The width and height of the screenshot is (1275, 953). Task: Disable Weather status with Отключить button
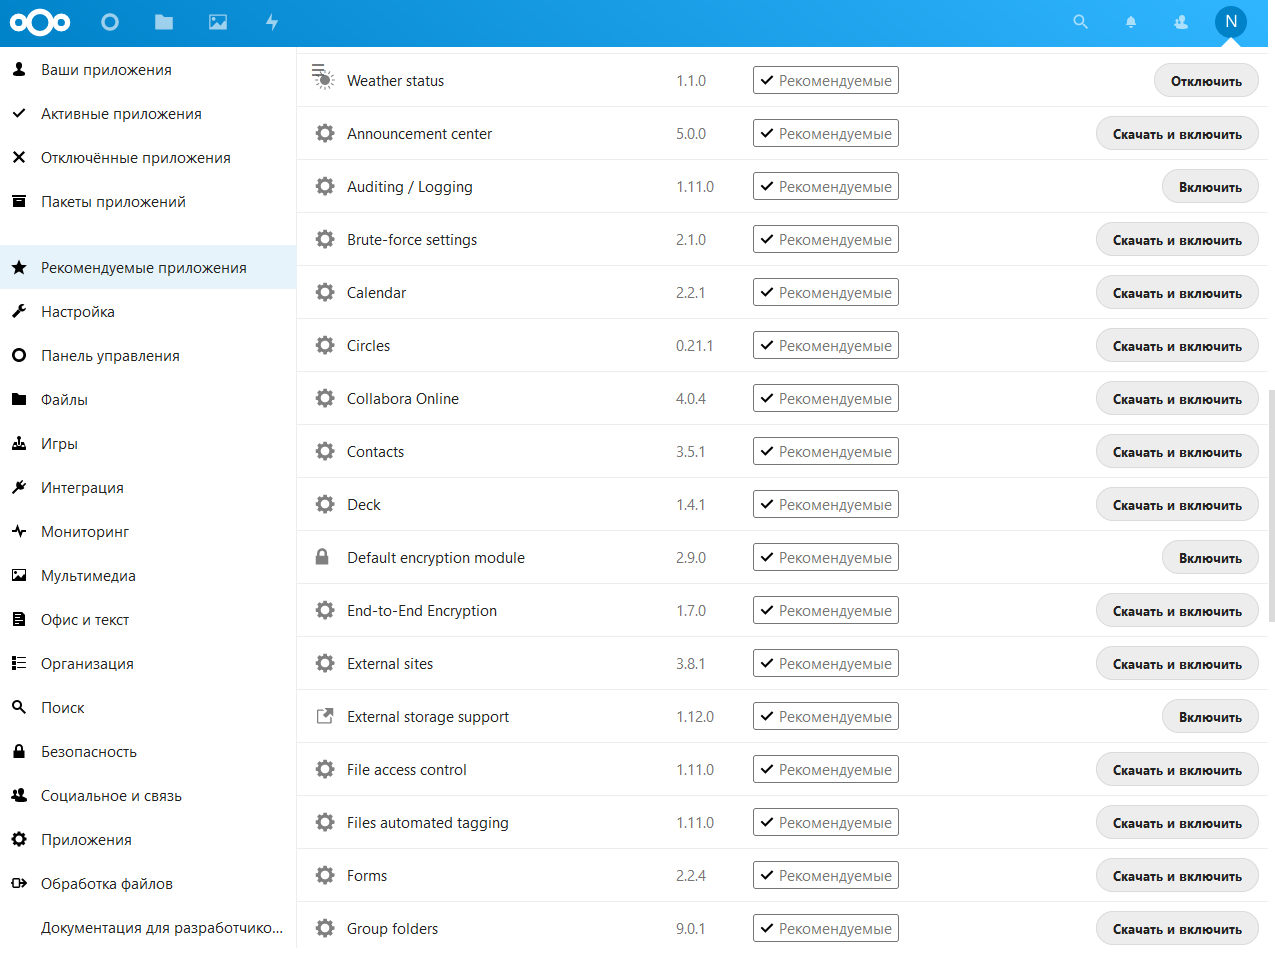[x=1206, y=81]
